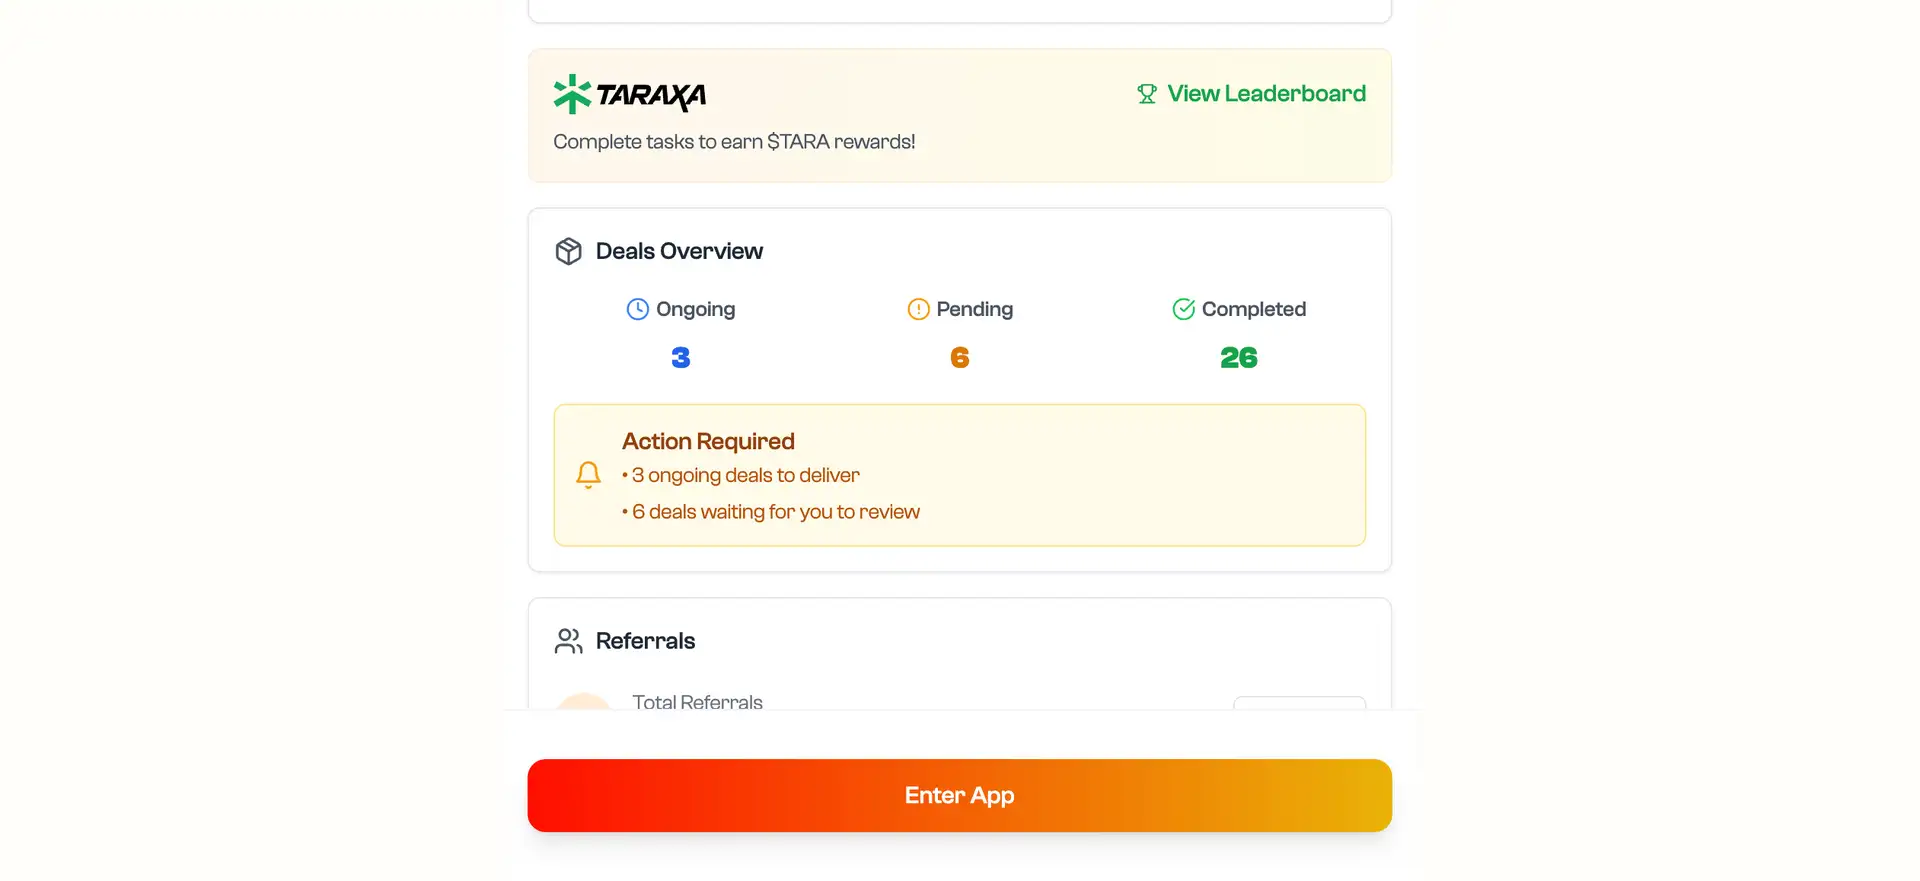Click '3 ongoing deals to deliver' notice
Screen dimensions: 1920x881
click(745, 476)
